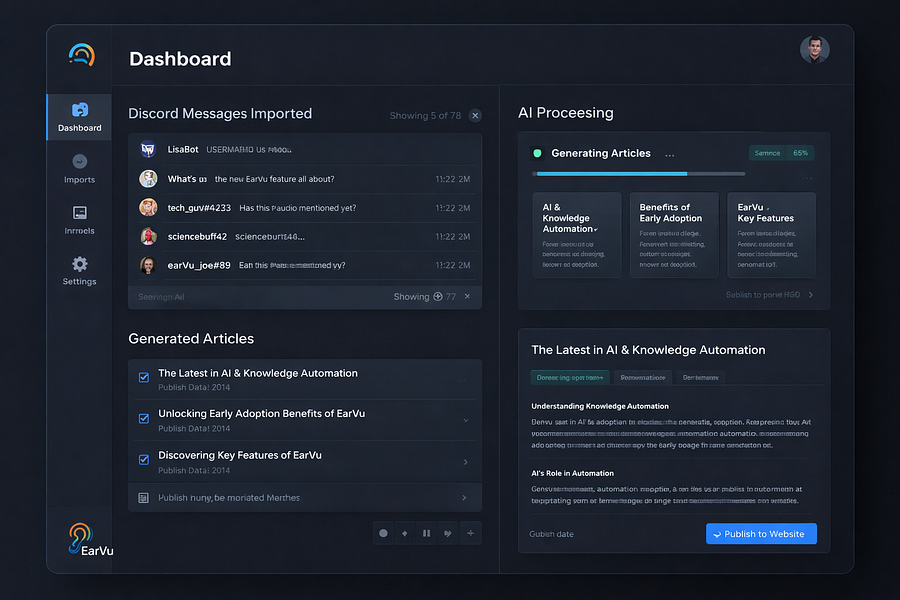
Task: Open the Dashboard sidebar icon
Action: click(80, 110)
